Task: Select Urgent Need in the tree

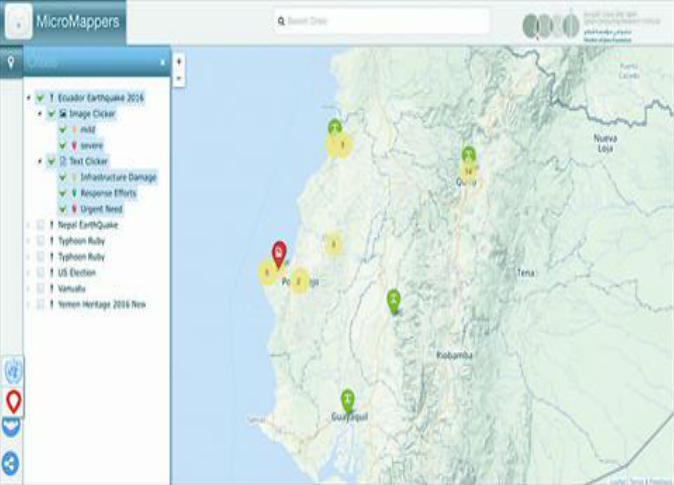Action: (102, 208)
